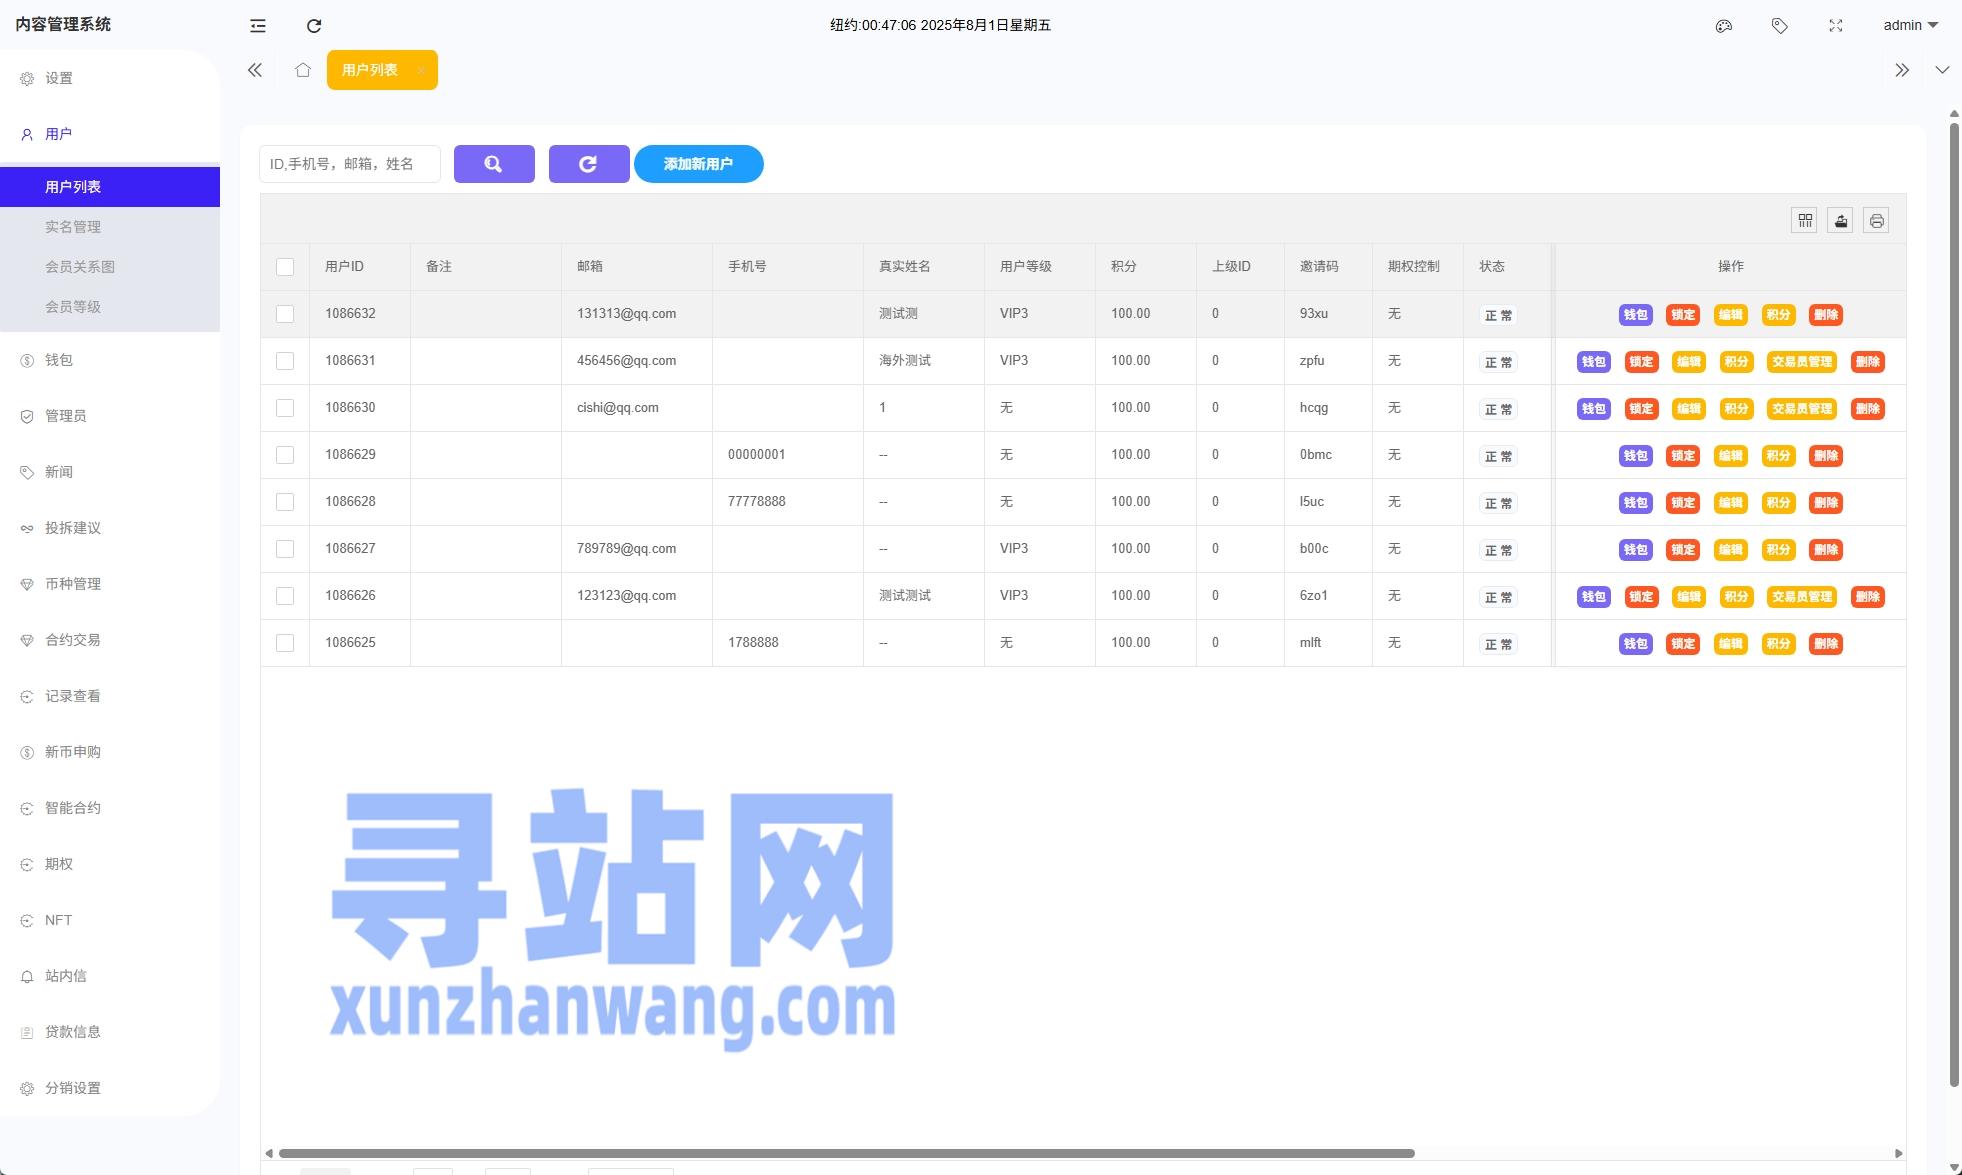
Task: Enter fullscreen mode via the expand icon
Action: tap(1836, 25)
